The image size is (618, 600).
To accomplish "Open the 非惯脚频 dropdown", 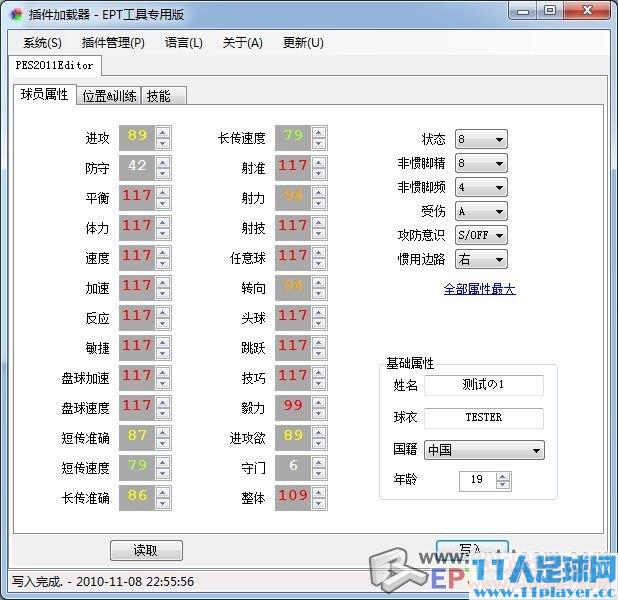I will 481,187.
